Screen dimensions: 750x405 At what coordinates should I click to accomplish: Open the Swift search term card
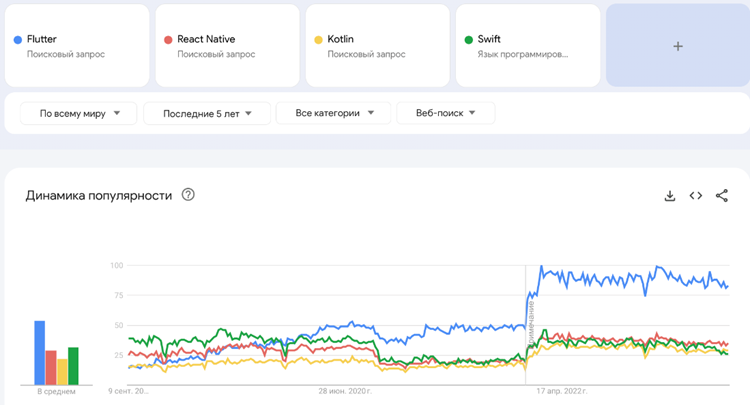pos(528,46)
